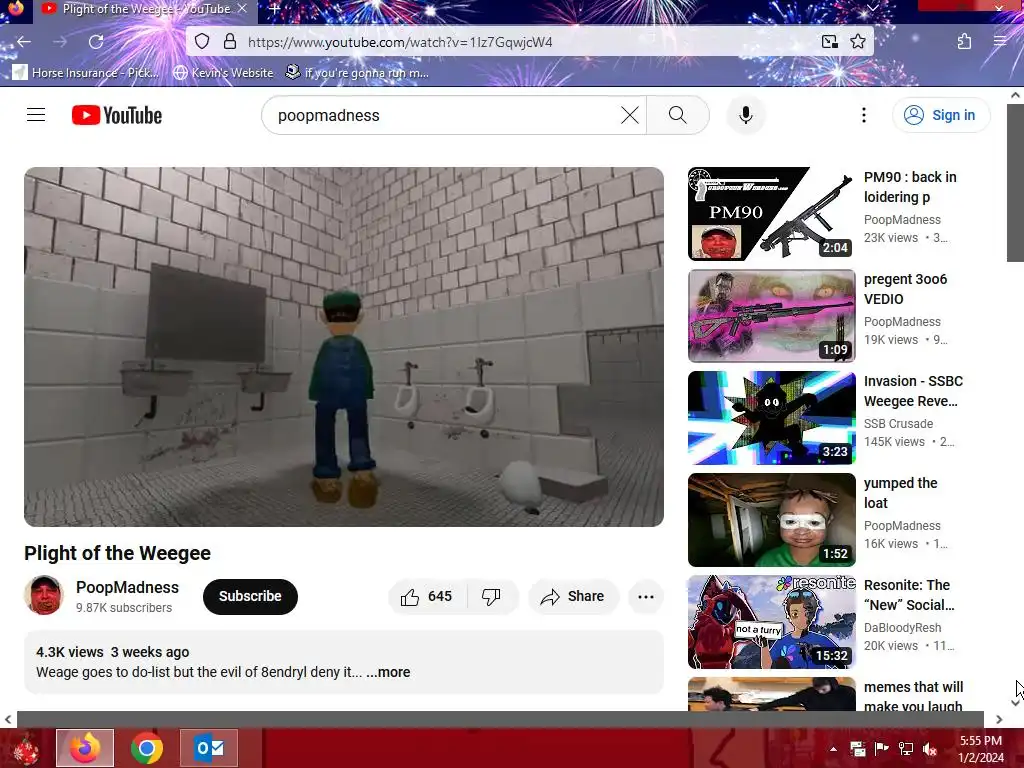The width and height of the screenshot is (1024, 768).
Task: Click the main video player
Action: (344, 347)
